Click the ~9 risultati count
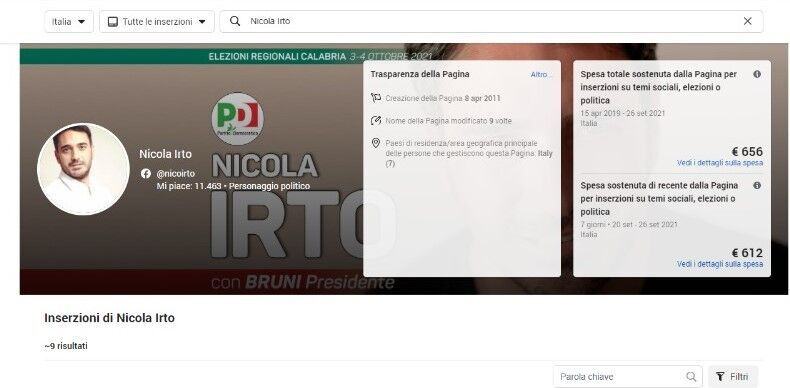Viewport: 790px width, 388px height. pyautogui.click(x=66, y=346)
